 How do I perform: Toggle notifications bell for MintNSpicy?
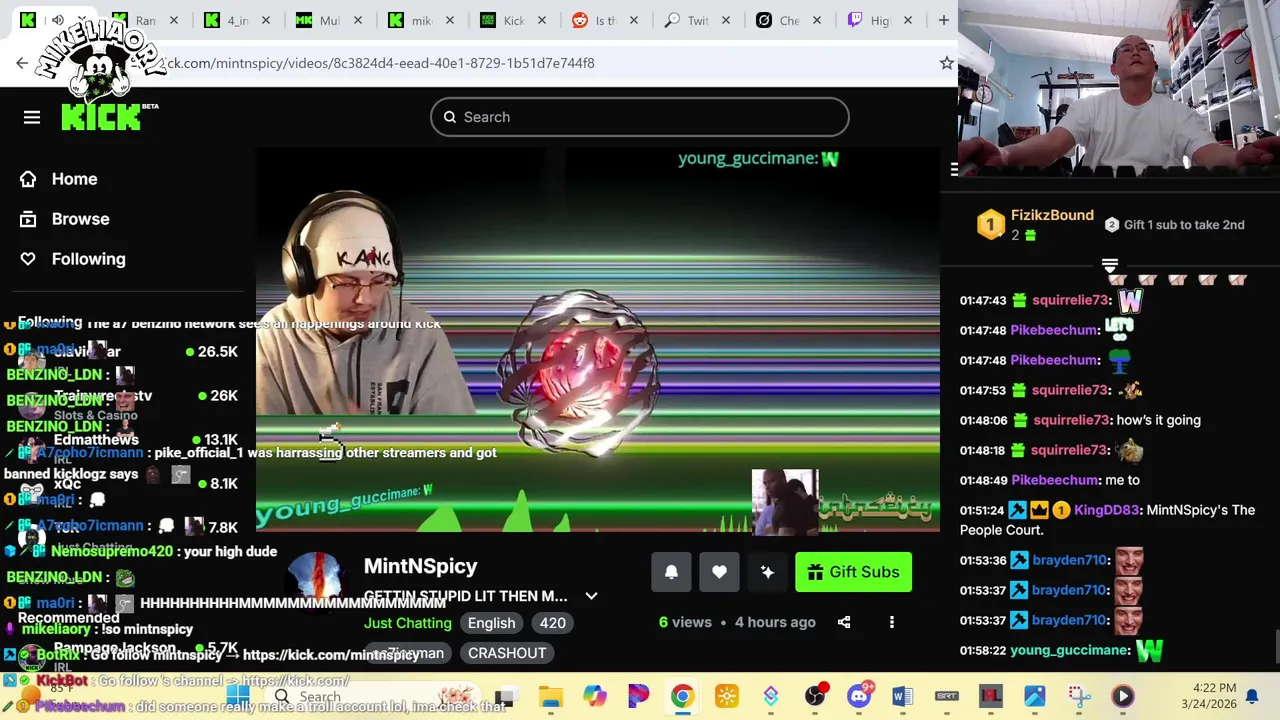(x=671, y=572)
